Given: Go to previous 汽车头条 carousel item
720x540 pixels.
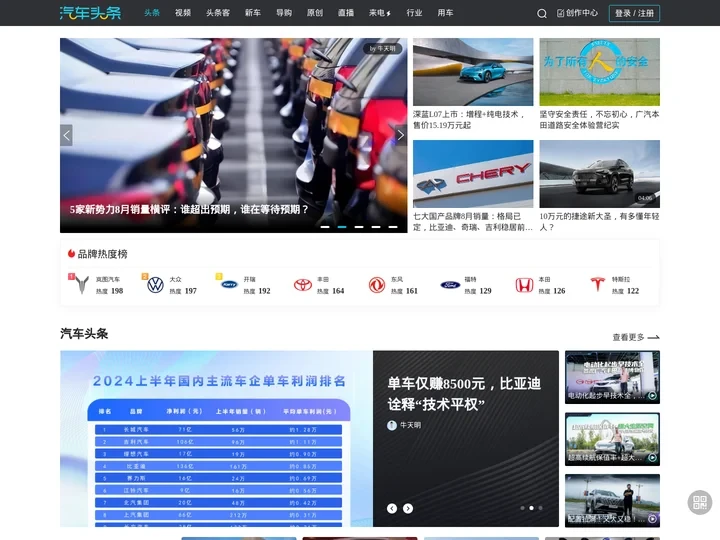Looking at the screenshot, I should (x=392, y=508).
